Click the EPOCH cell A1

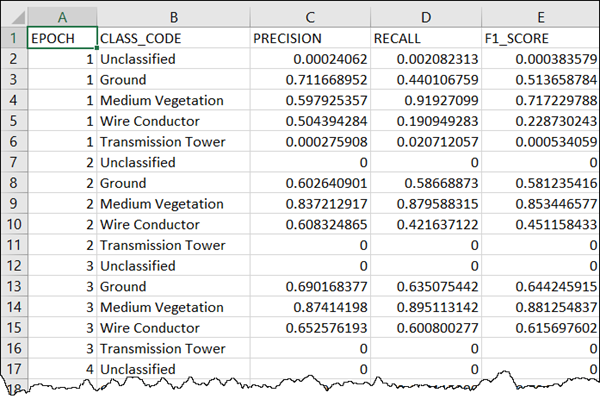[62, 38]
